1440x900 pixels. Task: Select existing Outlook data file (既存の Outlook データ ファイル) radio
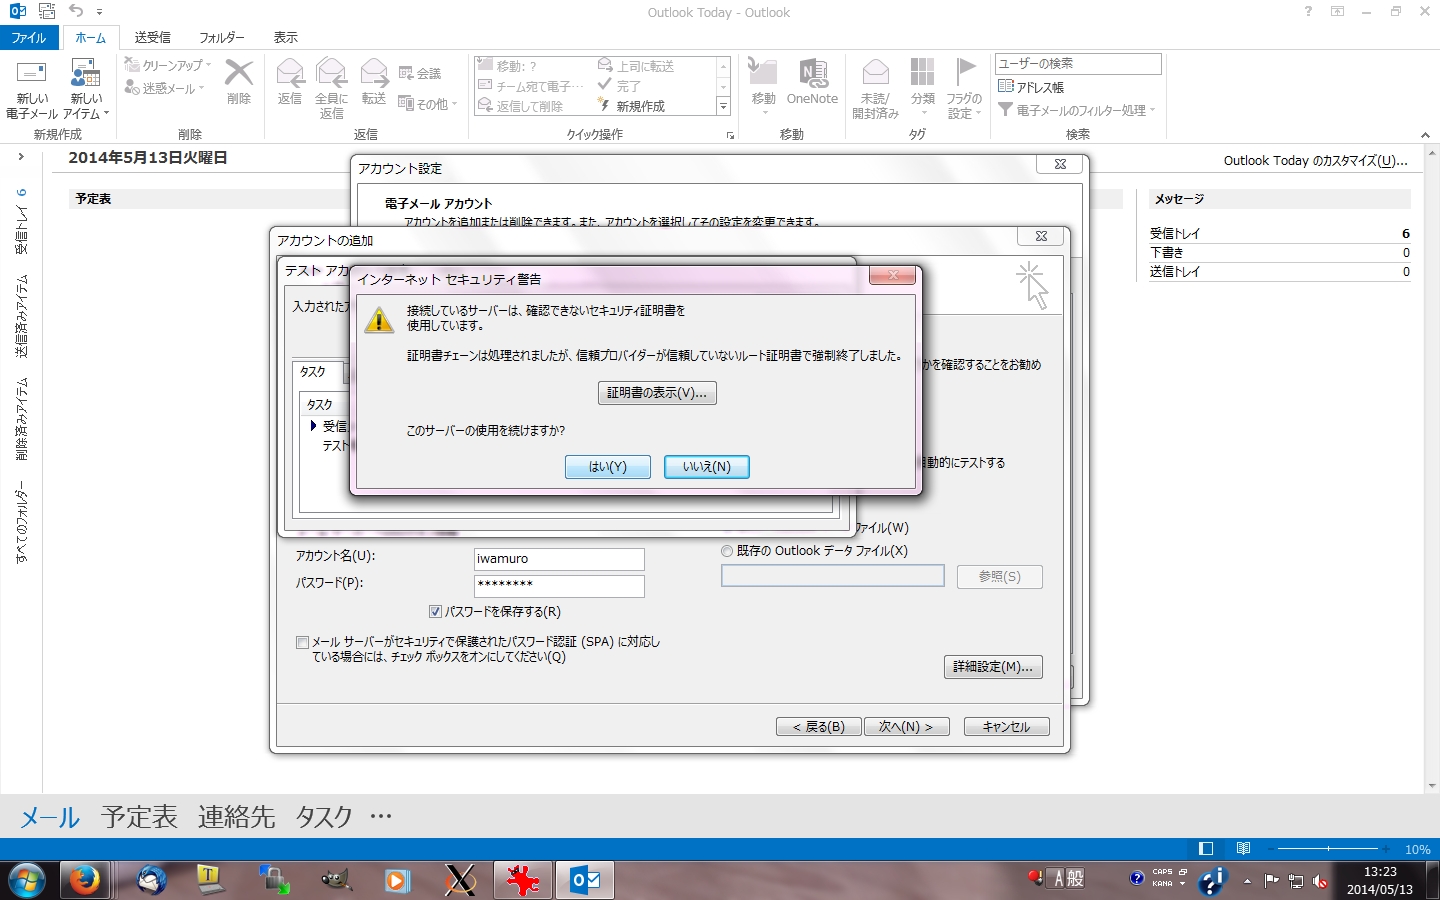(x=727, y=551)
